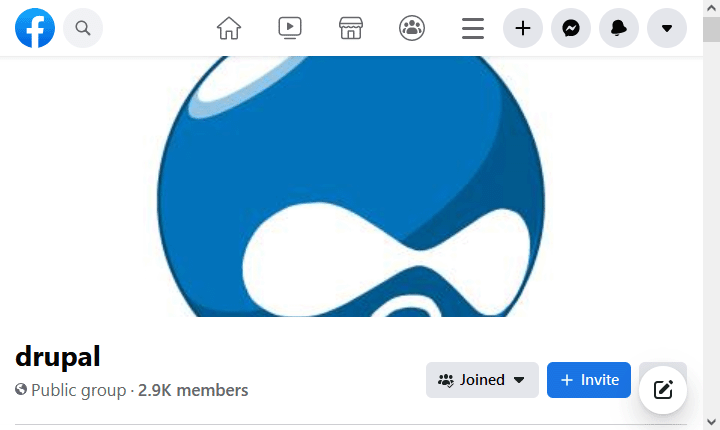This screenshot has width=720, height=430.
Task: Switch to the Groups tab icon
Action: (x=411, y=28)
